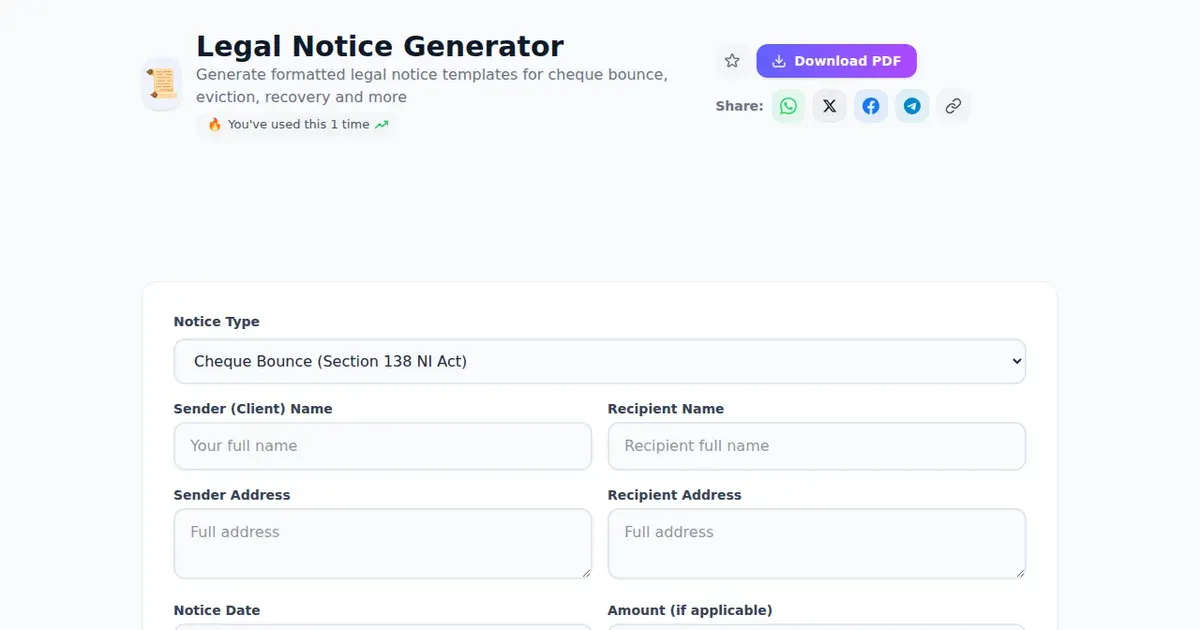Share via Telegram icon
1200x630 pixels.
coord(912,106)
